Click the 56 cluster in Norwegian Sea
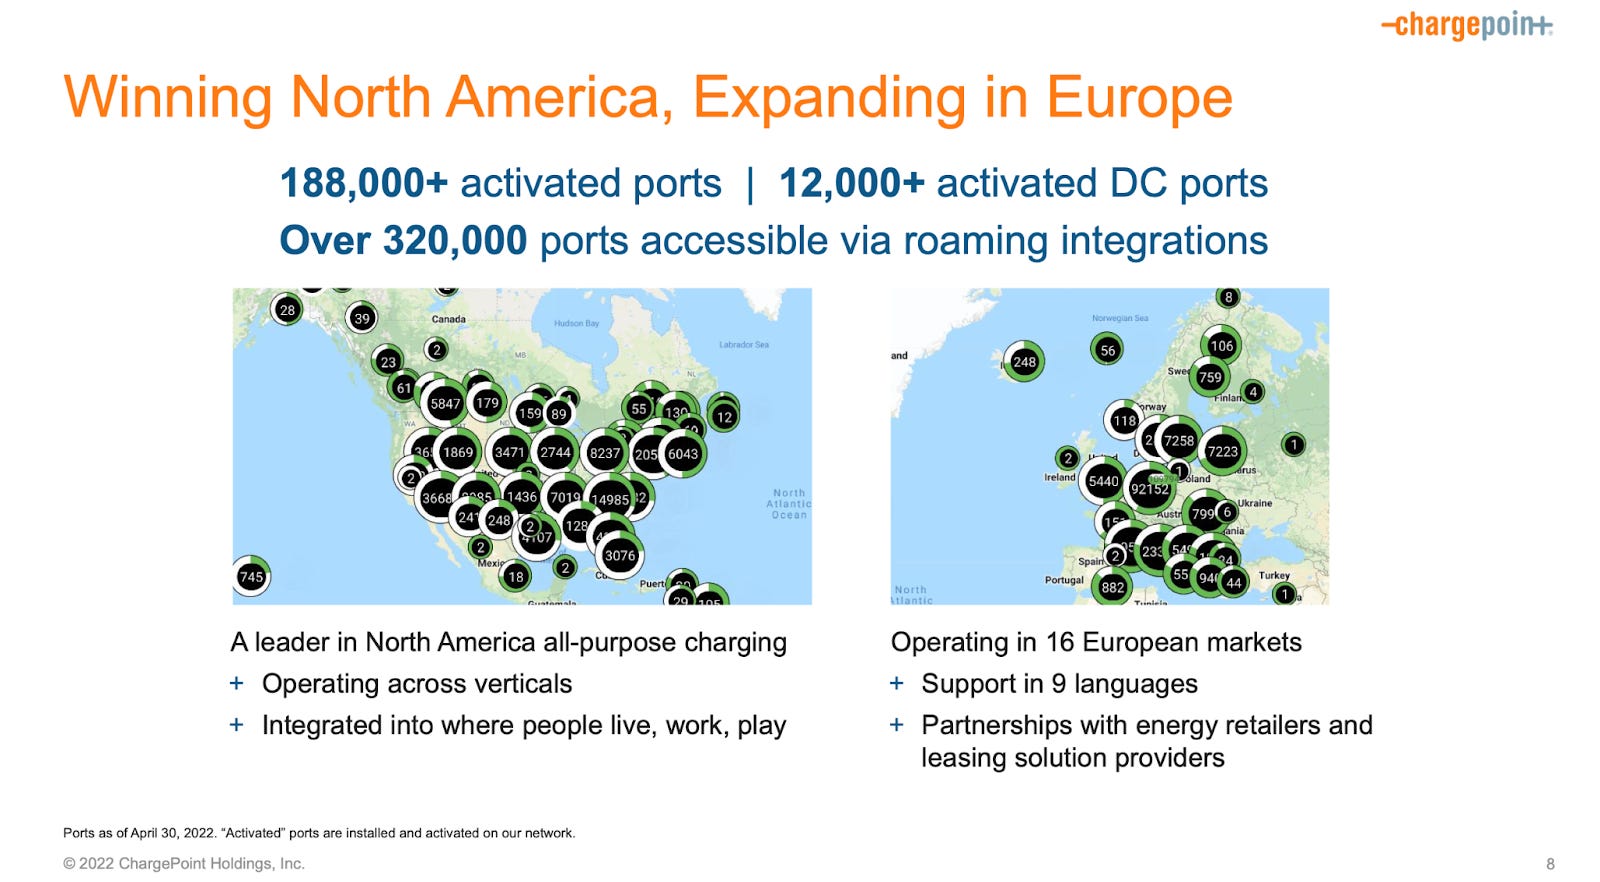This screenshot has width=1600, height=882. [1107, 350]
